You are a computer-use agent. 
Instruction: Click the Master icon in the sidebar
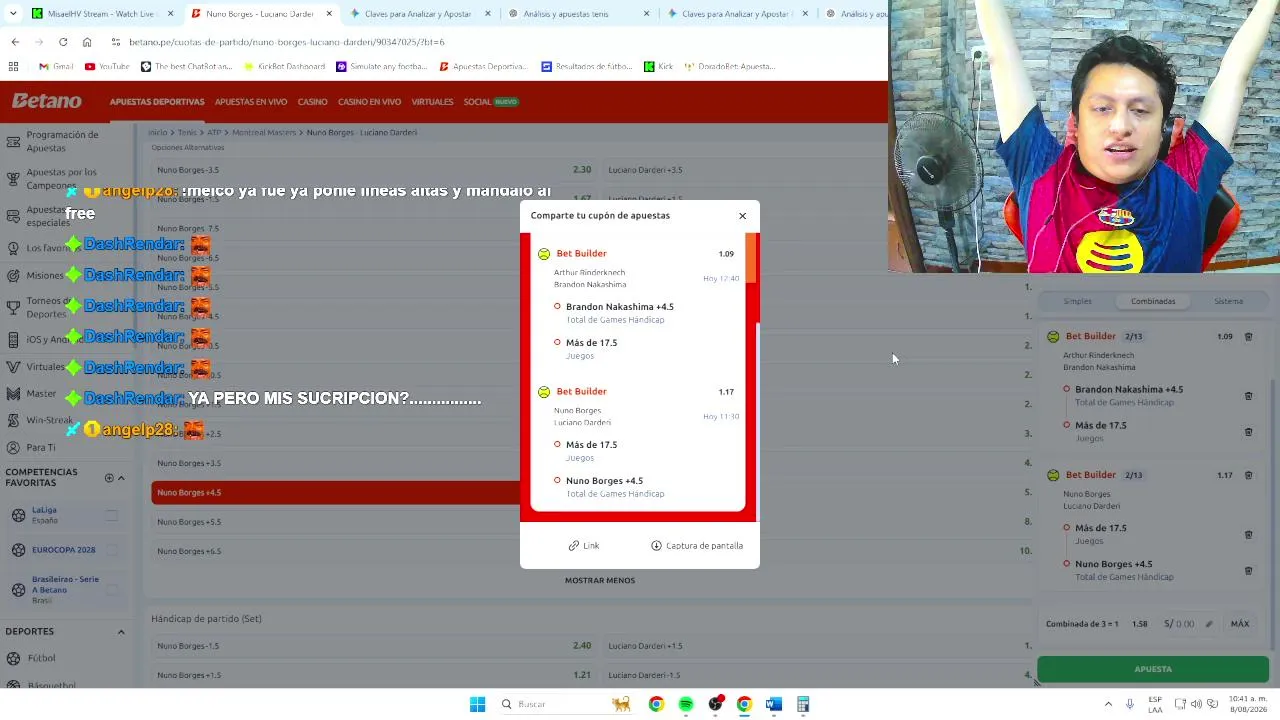click(13, 394)
